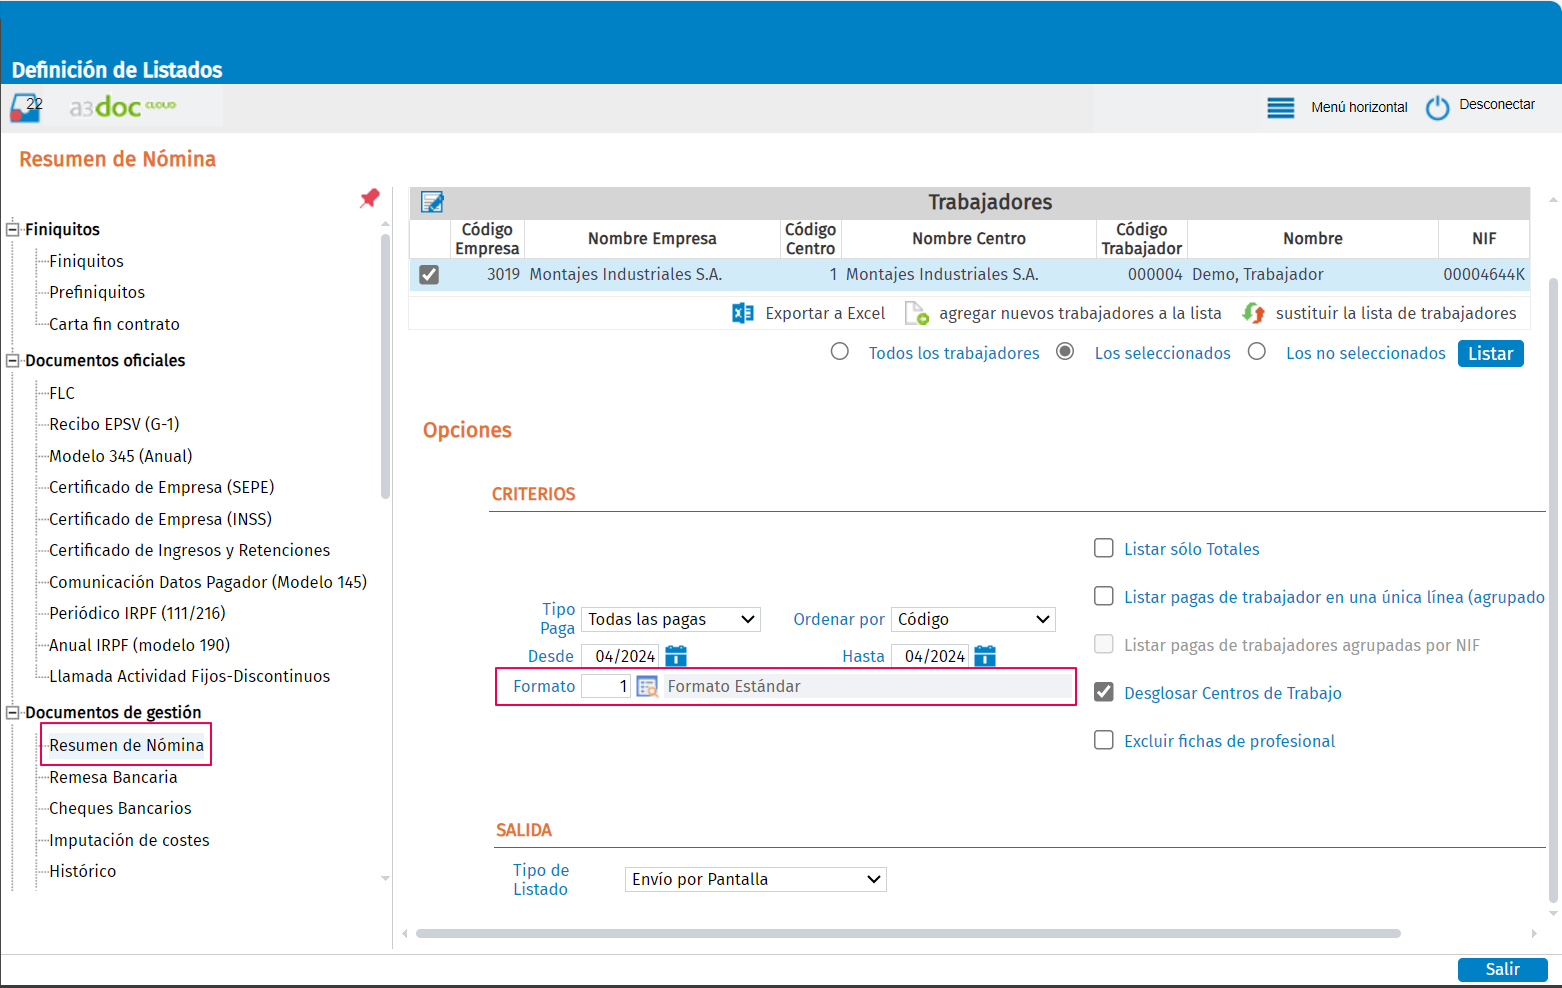
Task: Click the Excel icon next to Exportar
Action: pyautogui.click(x=743, y=313)
